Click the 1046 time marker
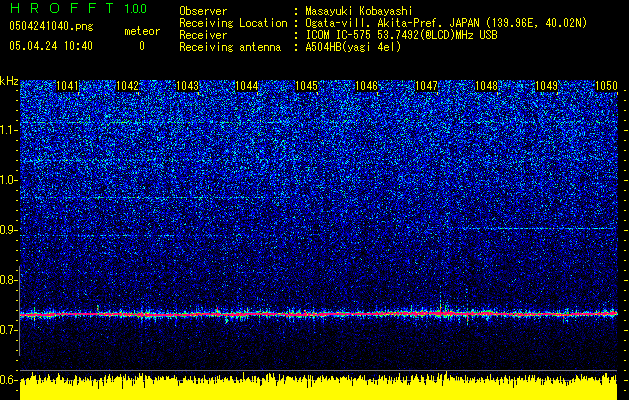This screenshot has height=400, width=629. (367, 86)
